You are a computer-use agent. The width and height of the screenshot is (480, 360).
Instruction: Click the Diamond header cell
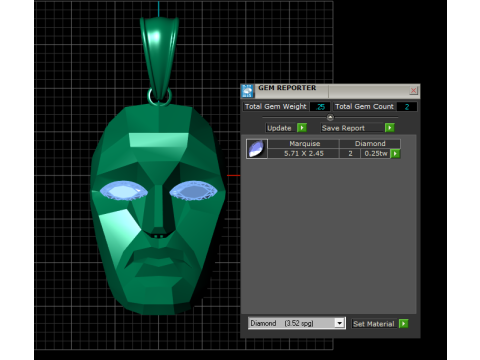370,144
